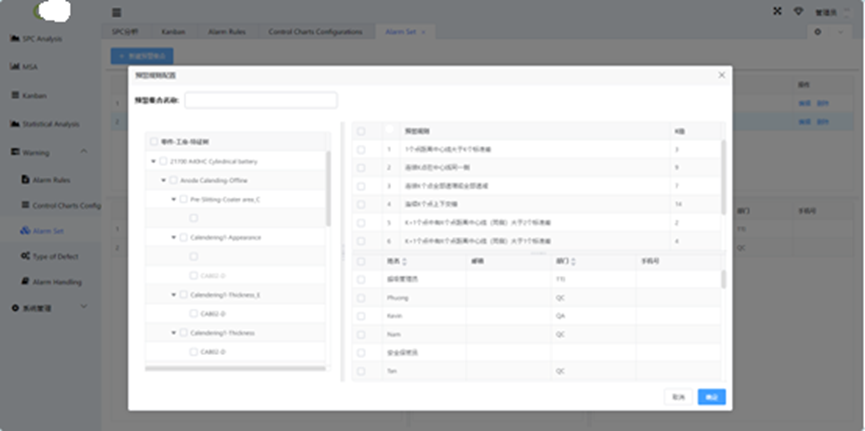Viewport: 865px width, 431px height.
Task: Close the alarm rule configuration dialog
Action: [x=722, y=75]
